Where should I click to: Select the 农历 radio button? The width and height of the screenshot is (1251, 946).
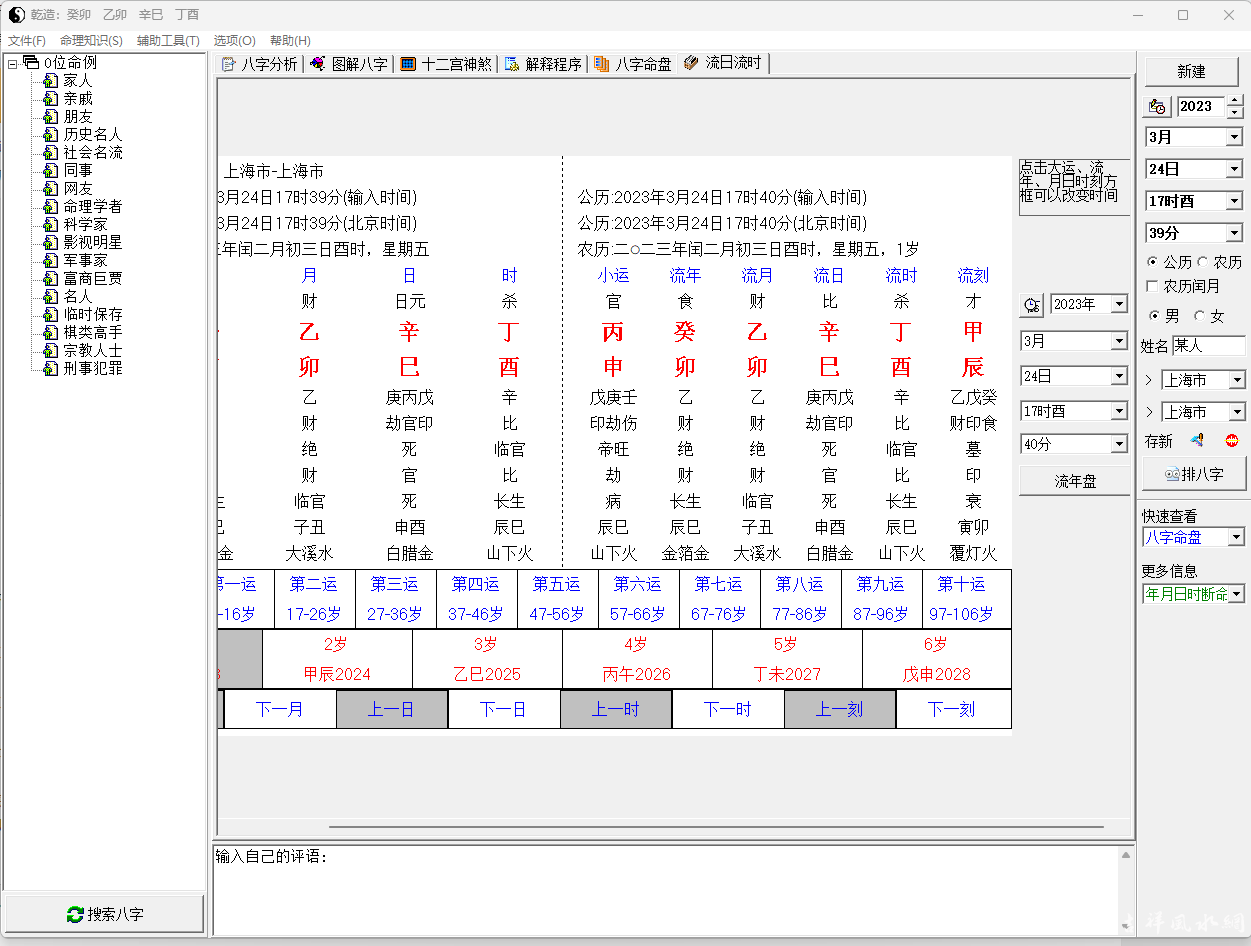click(x=1203, y=262)
